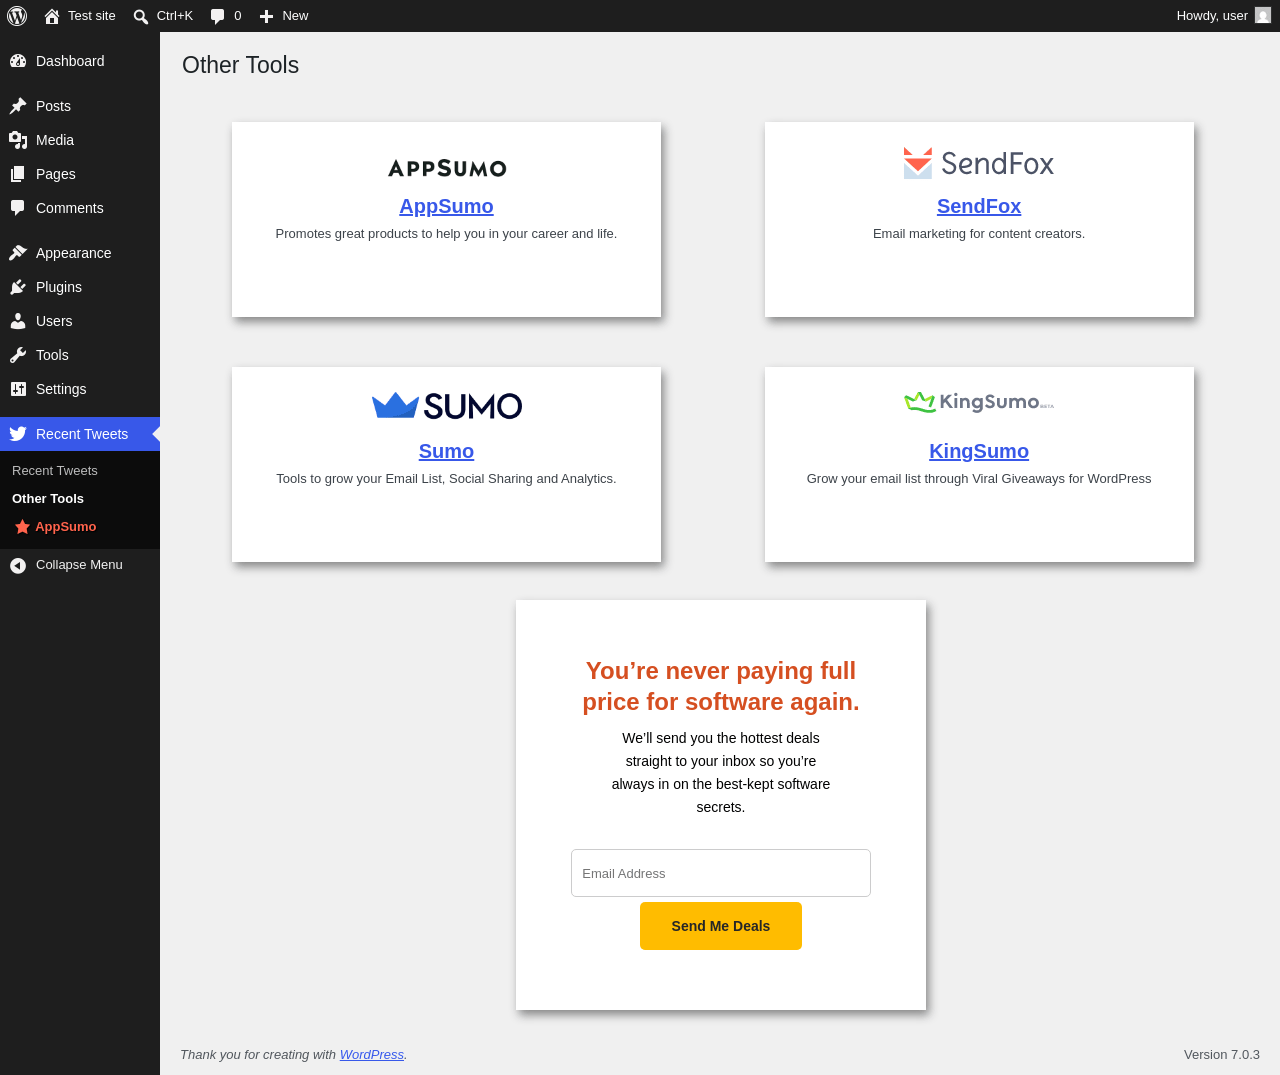Click the AppSumo logo image
The width and height of the screenshot is (1280, 1075).
tap(447, 168)
